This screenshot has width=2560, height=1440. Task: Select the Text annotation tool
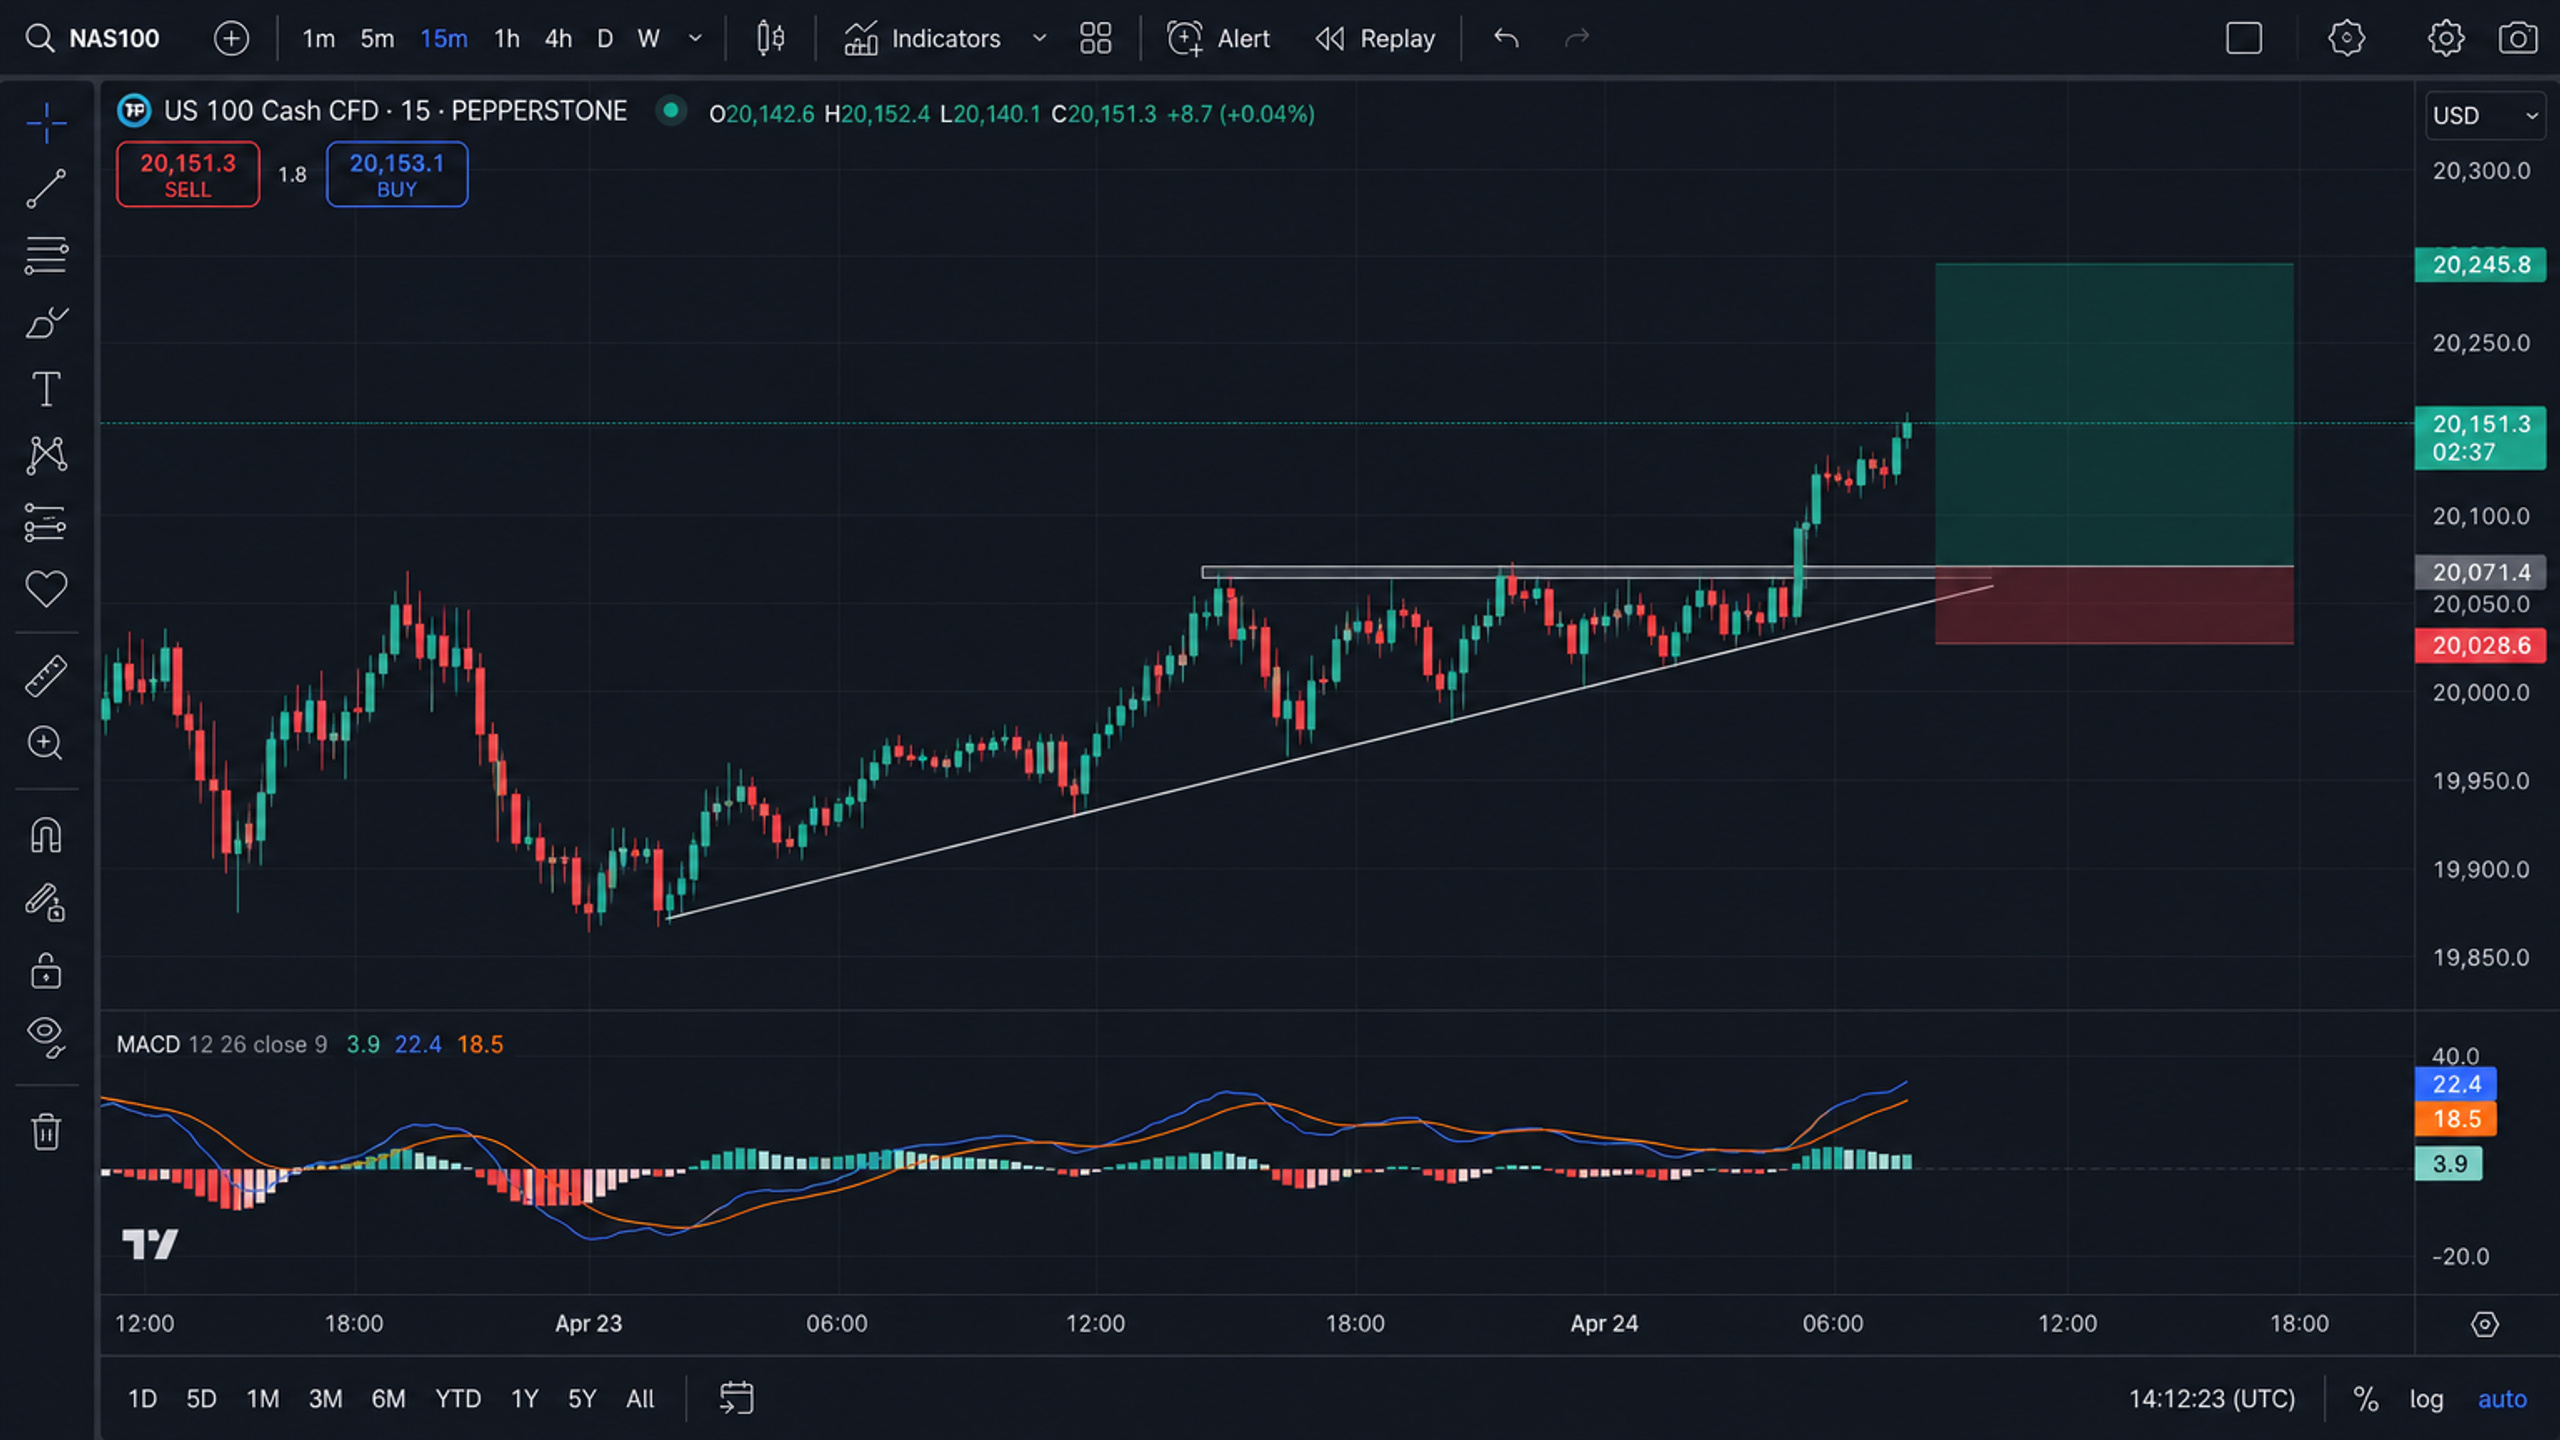46,389
